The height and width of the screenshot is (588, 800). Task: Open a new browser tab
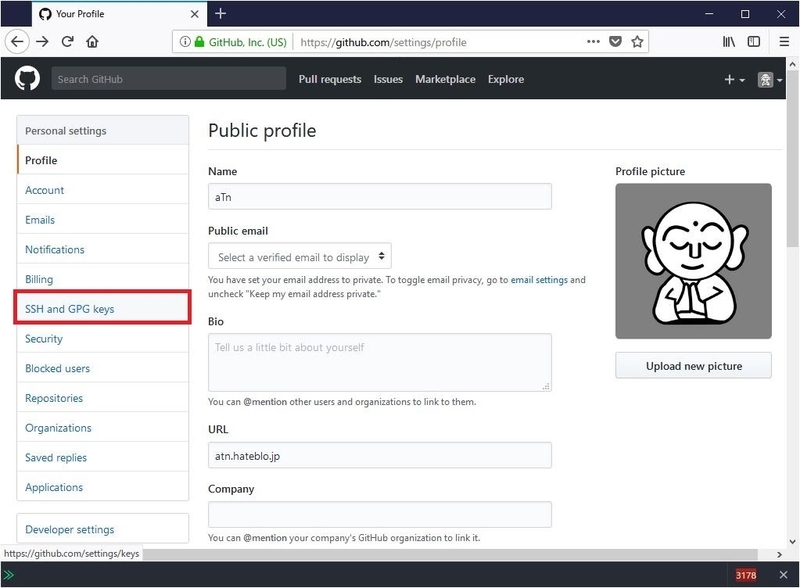pos(221,13)
